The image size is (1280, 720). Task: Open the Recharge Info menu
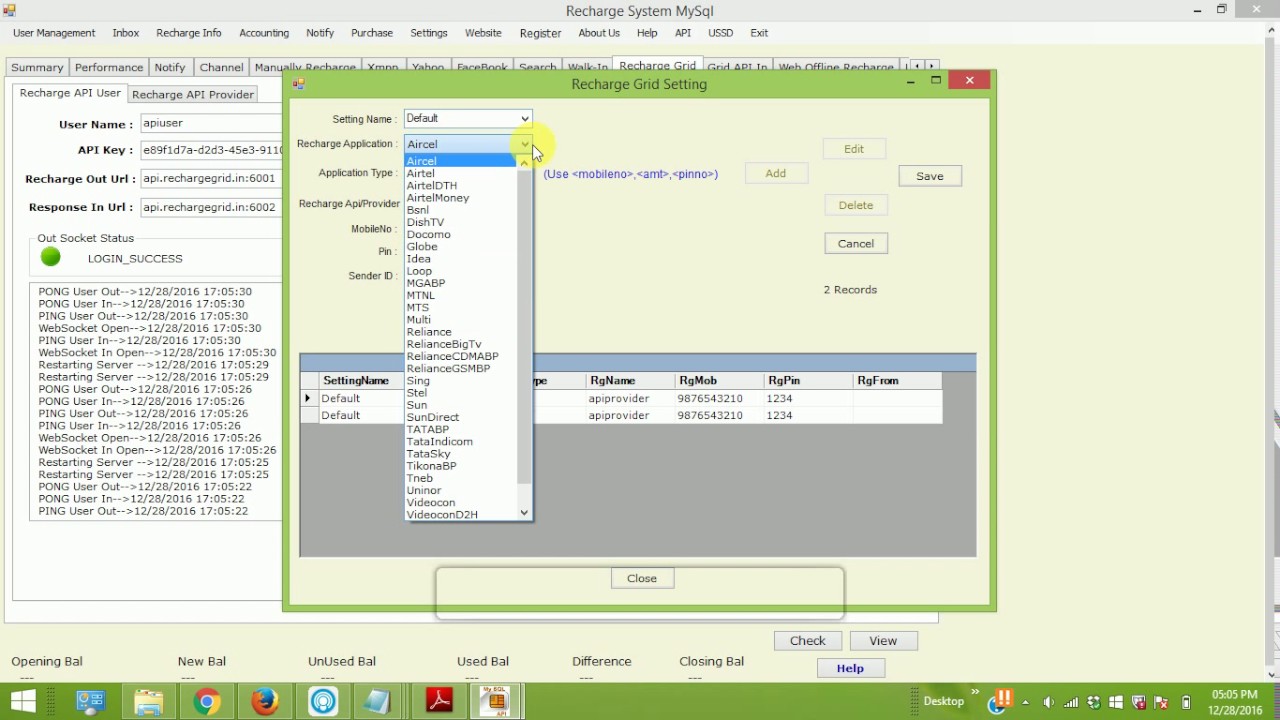pos(189,33)
